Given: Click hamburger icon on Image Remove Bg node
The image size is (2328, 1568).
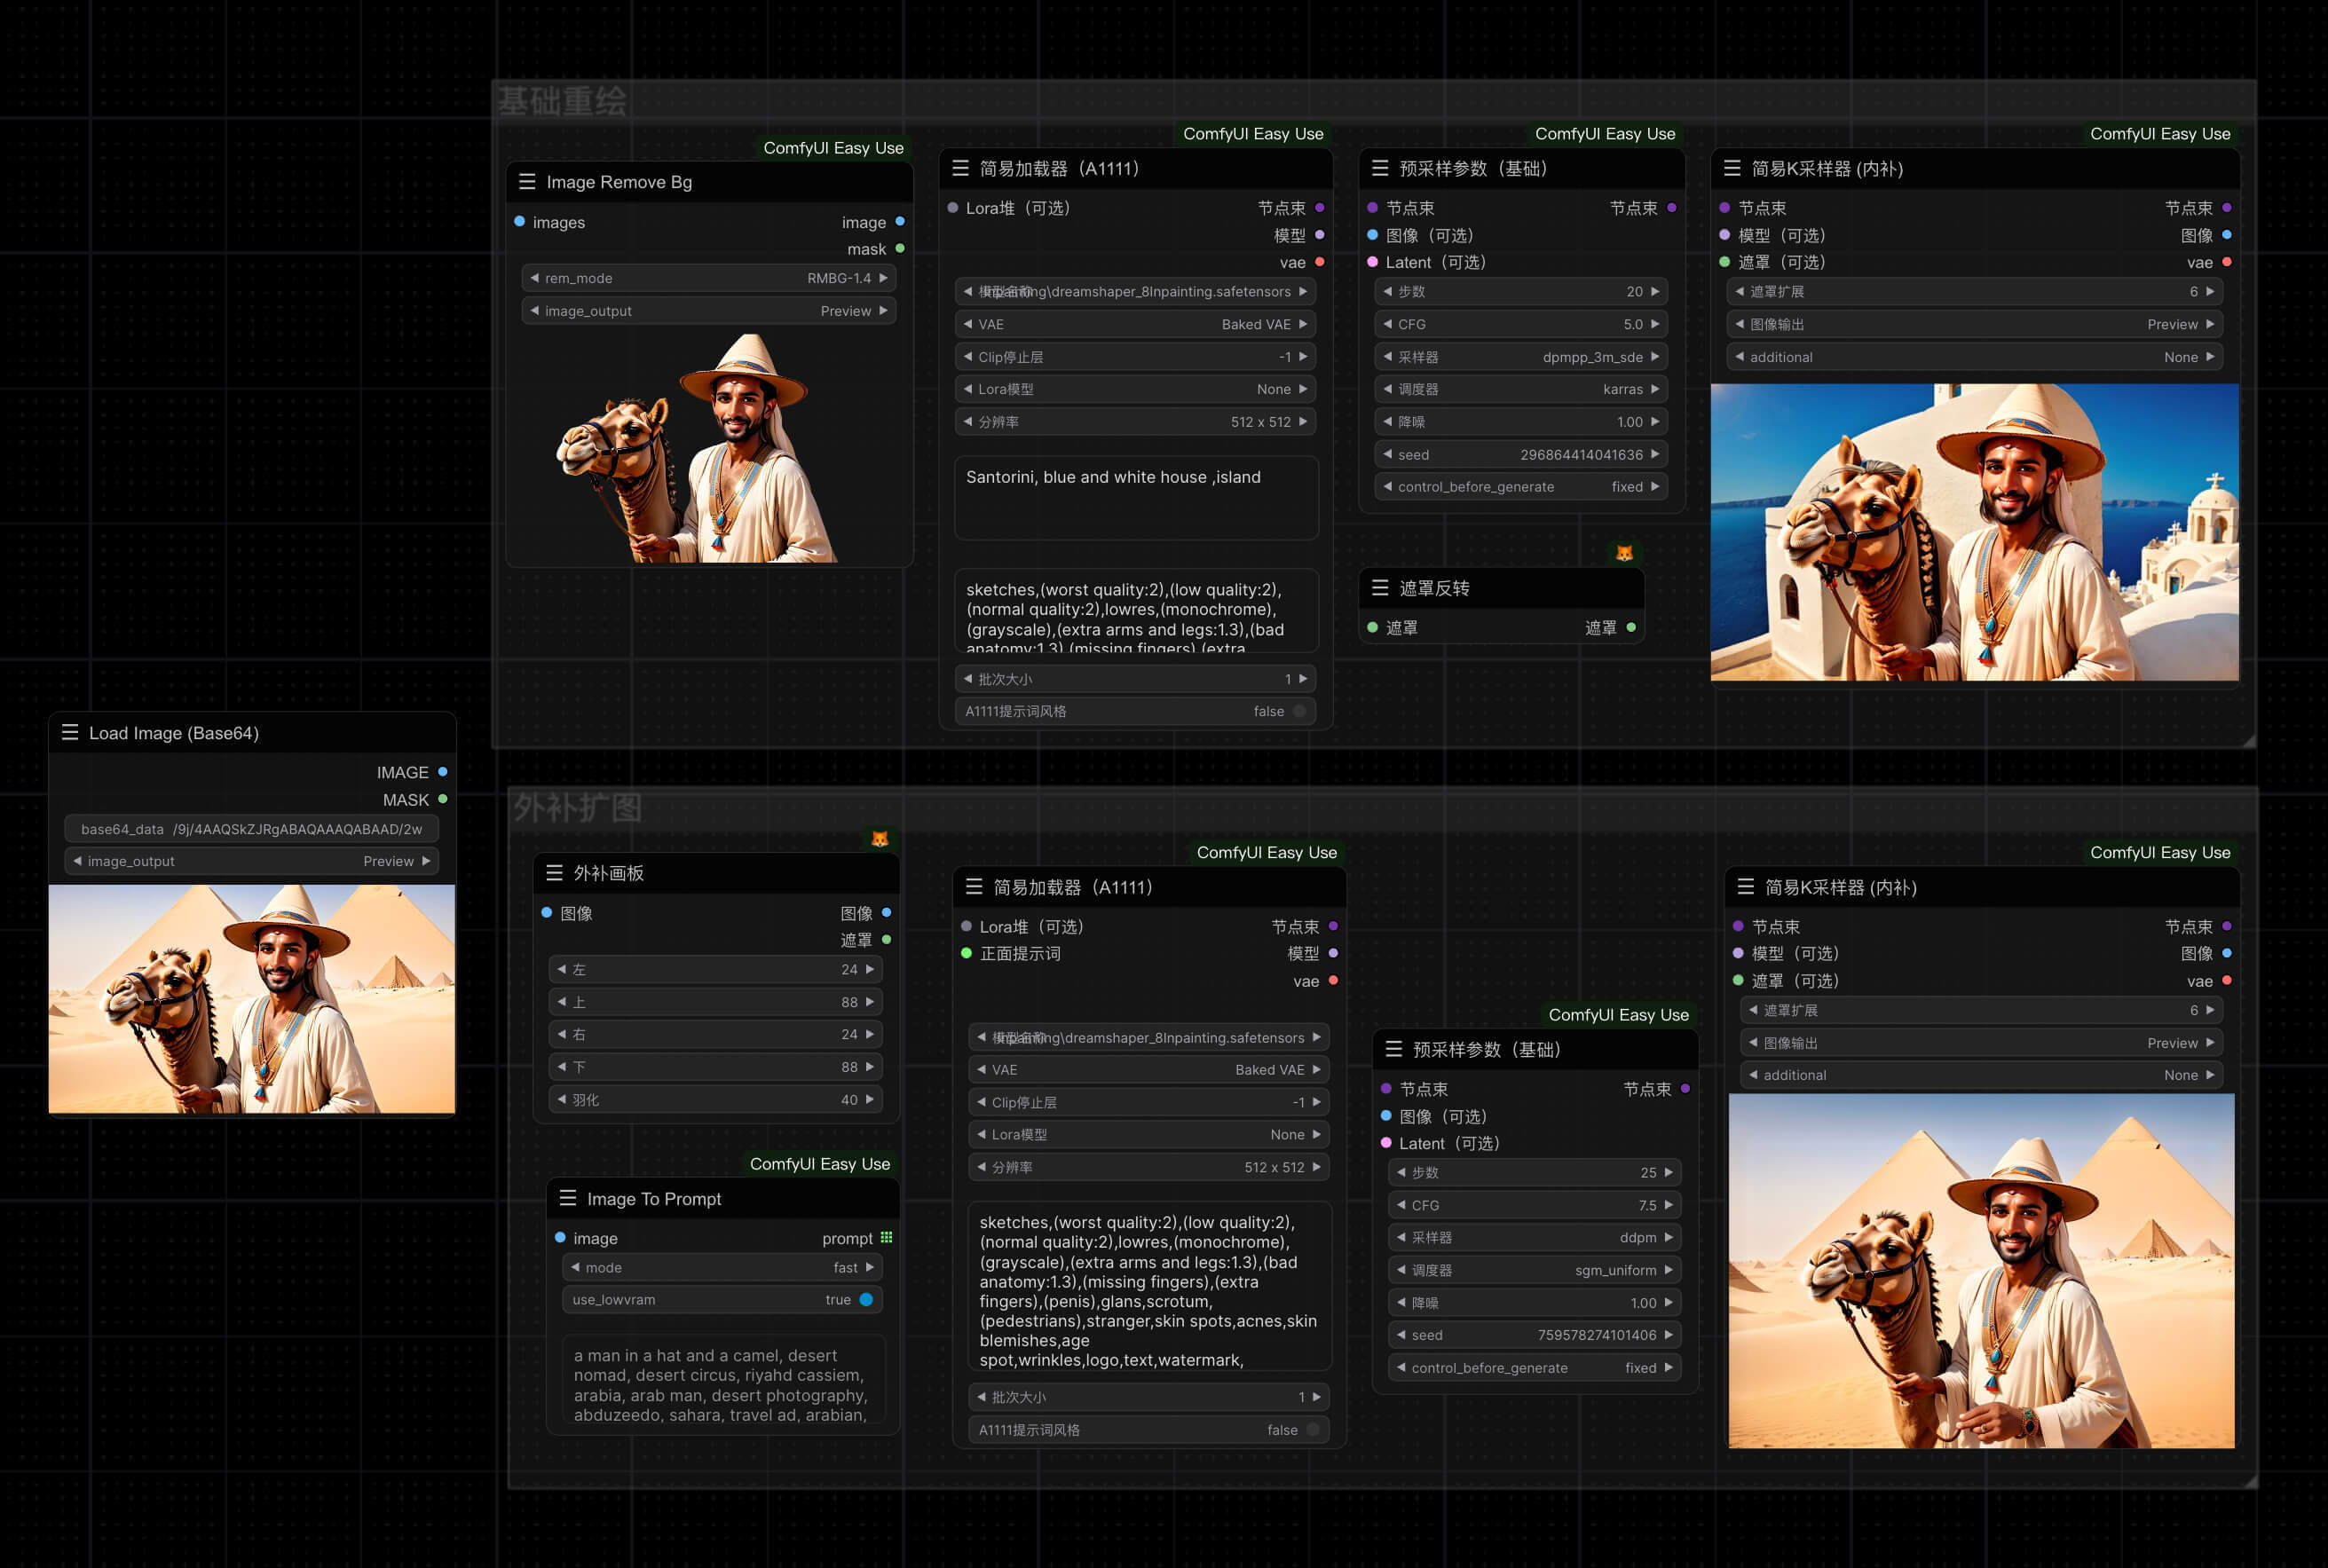Looking at the screenshot, I should 527,182.
